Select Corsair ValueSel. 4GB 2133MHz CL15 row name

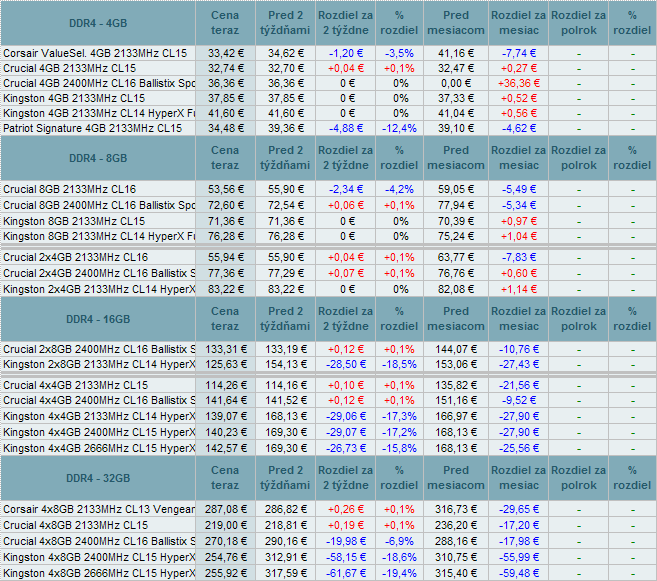pos(95,53)
